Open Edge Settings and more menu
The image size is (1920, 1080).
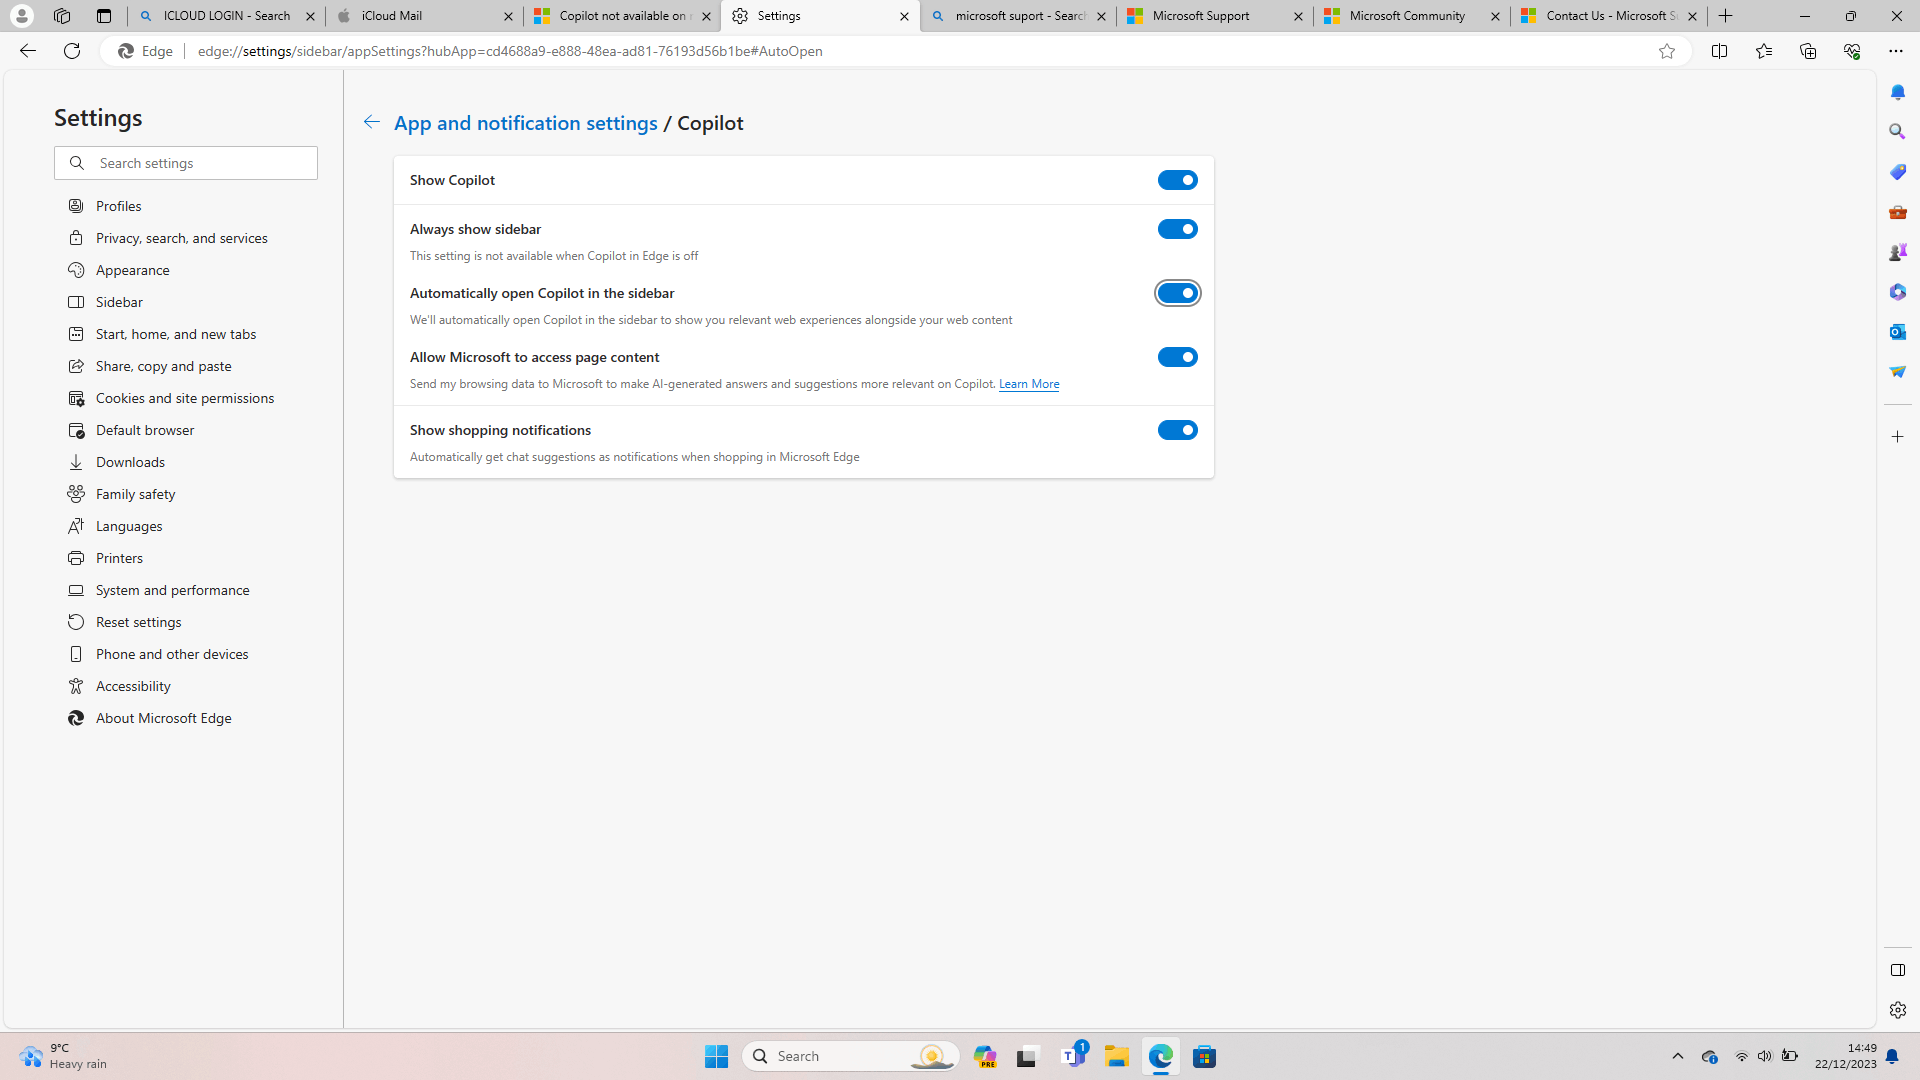(x=1895, y=51)
